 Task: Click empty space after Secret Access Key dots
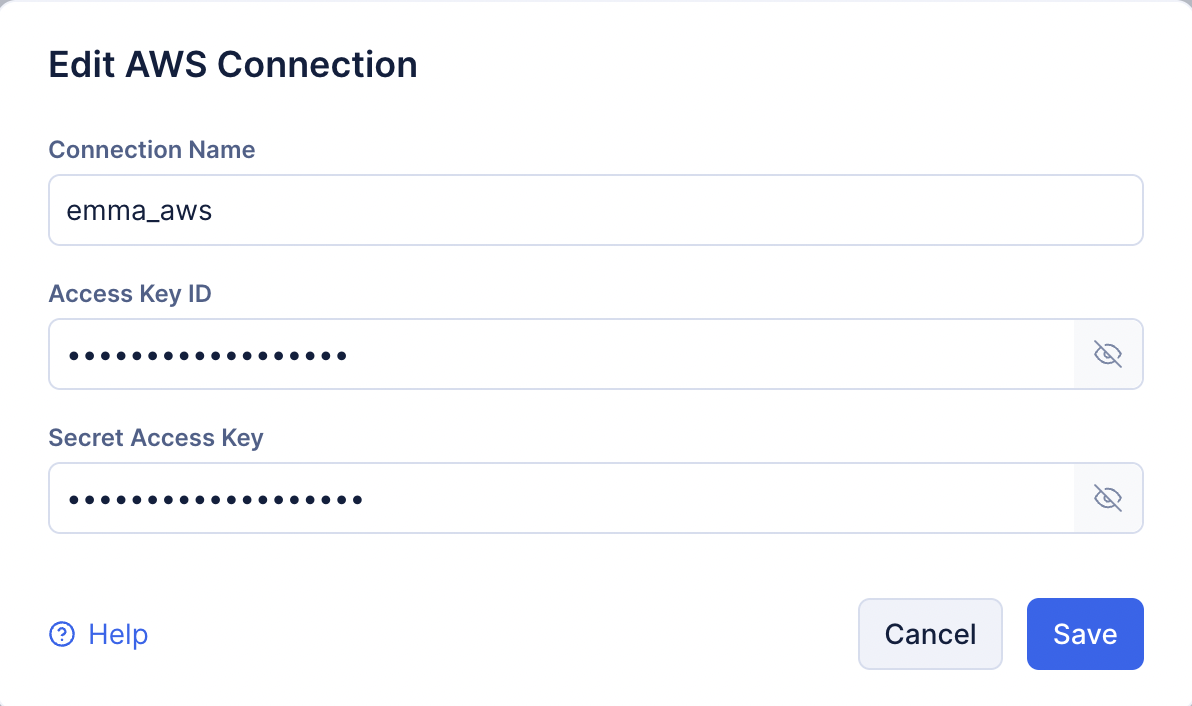pyautogui.click(x=700, y=498)
